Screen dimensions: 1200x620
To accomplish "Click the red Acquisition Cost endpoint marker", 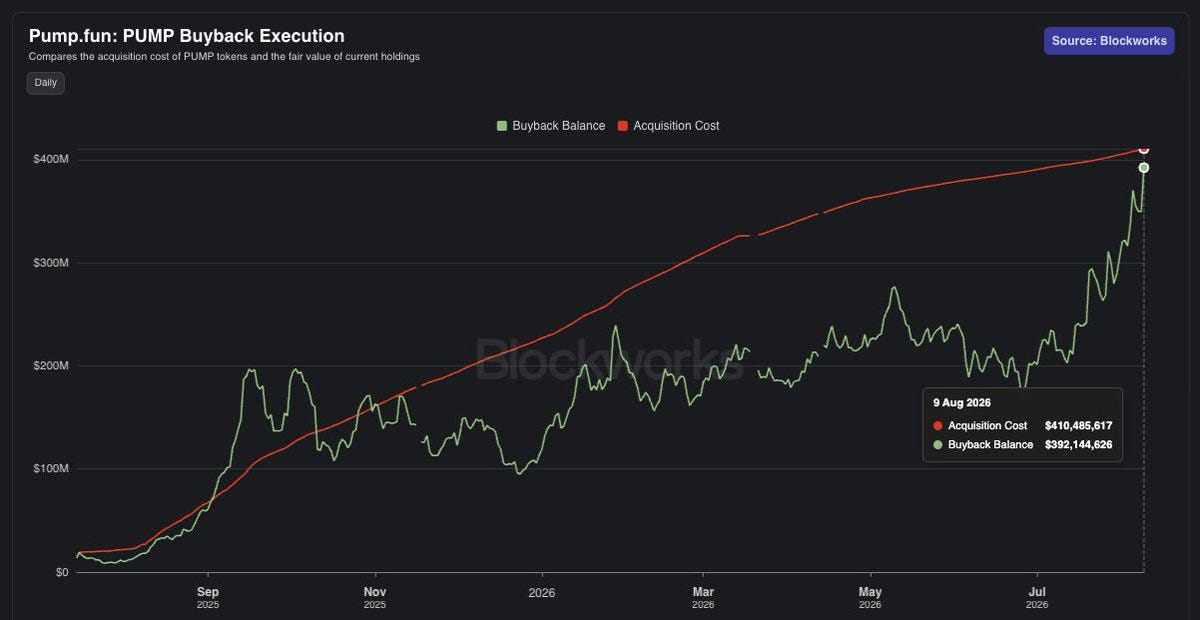I will click(x=1144, y=149).
